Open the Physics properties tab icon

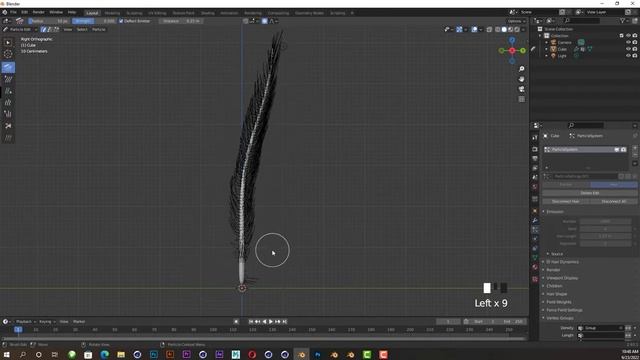click(535, 239)
